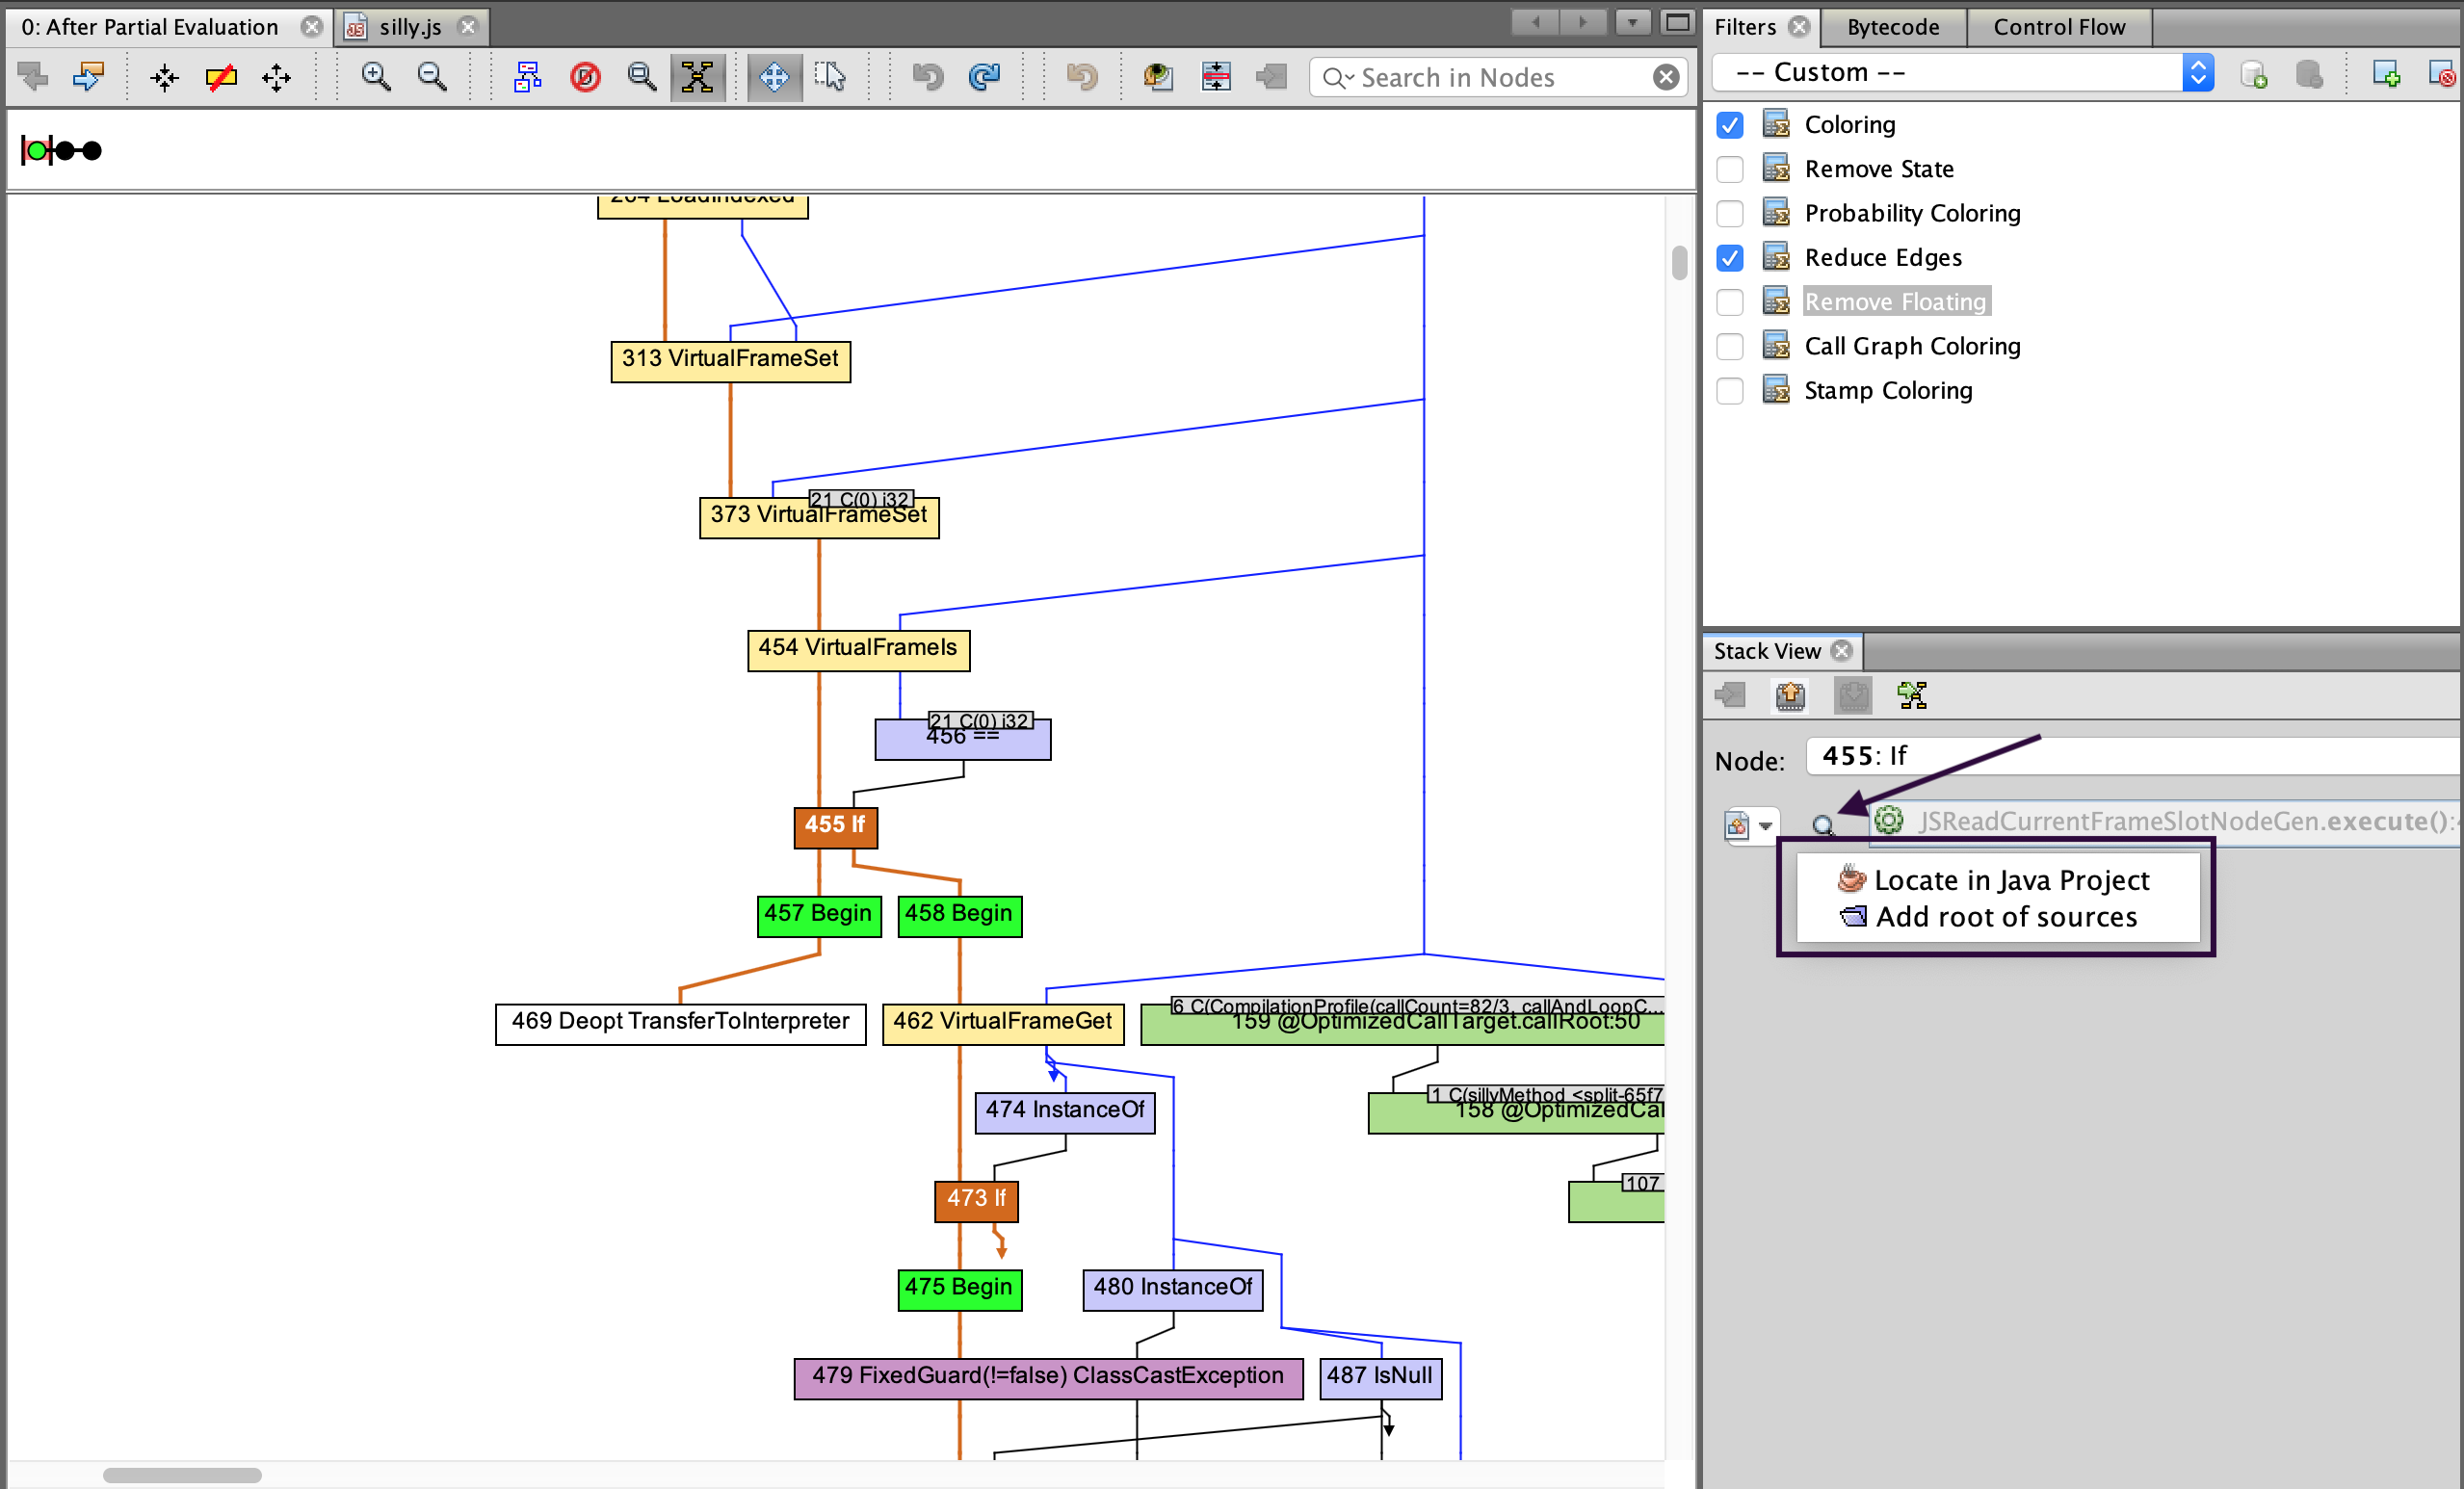2464x1489 pixels.
Task: Choose Locate in Java Project
Action: tap(2010, 880)
